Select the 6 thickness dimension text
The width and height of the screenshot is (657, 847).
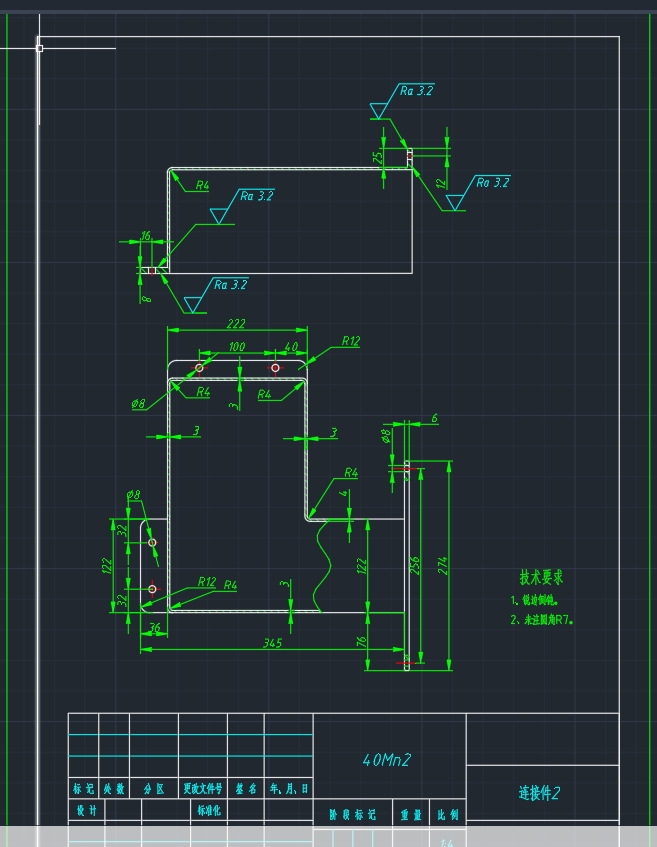click(434, 418)
